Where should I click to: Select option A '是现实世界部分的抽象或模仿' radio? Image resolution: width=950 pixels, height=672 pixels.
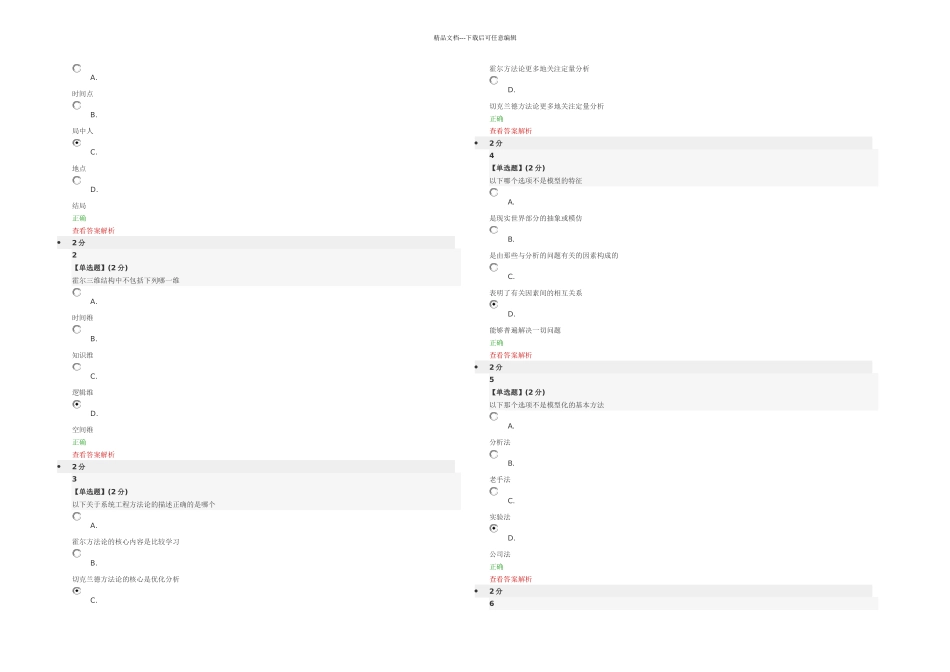(x=494, y=193)
